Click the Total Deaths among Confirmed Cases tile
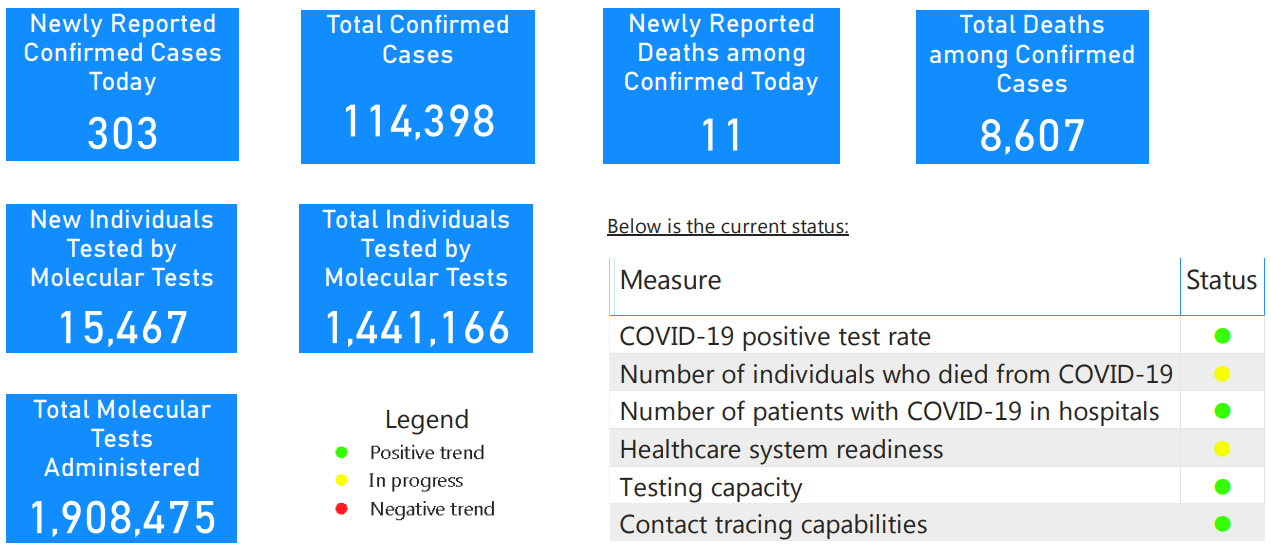Image resolution: width=1271 pixels, height=555 pixels. coord(1032,87)
